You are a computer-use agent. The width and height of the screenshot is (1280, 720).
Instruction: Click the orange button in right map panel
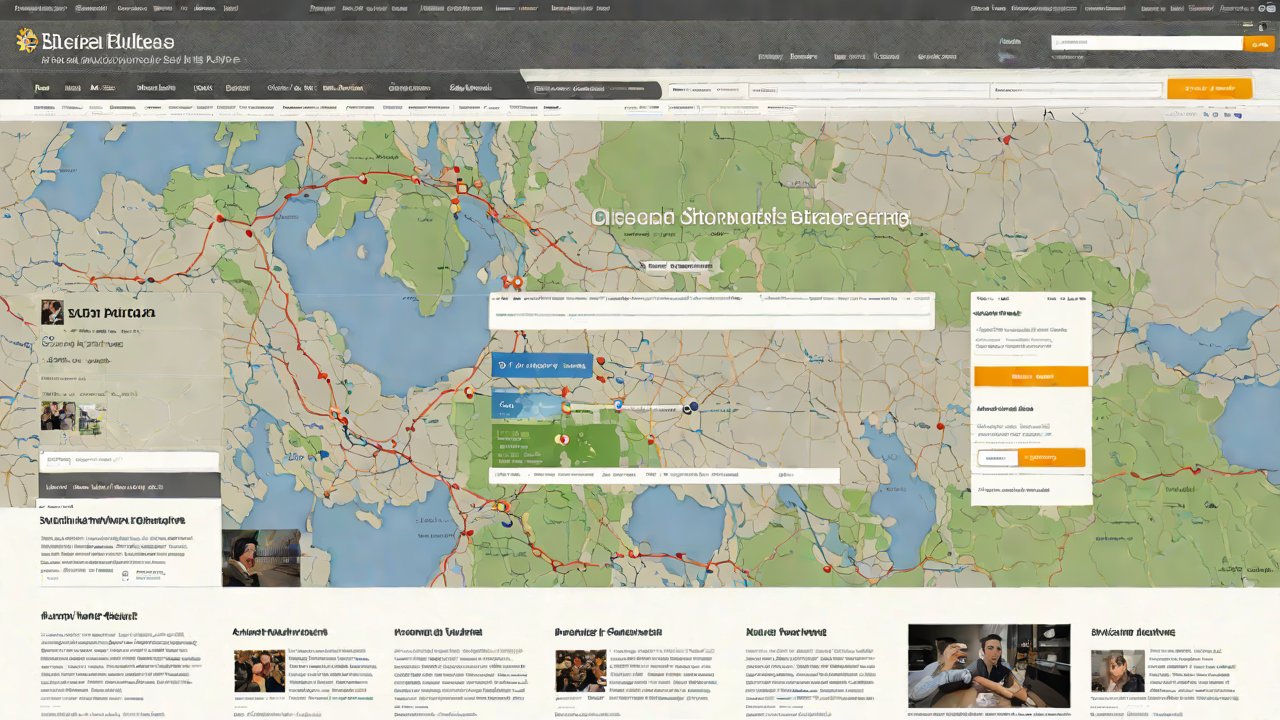(x=1030, y=376)
